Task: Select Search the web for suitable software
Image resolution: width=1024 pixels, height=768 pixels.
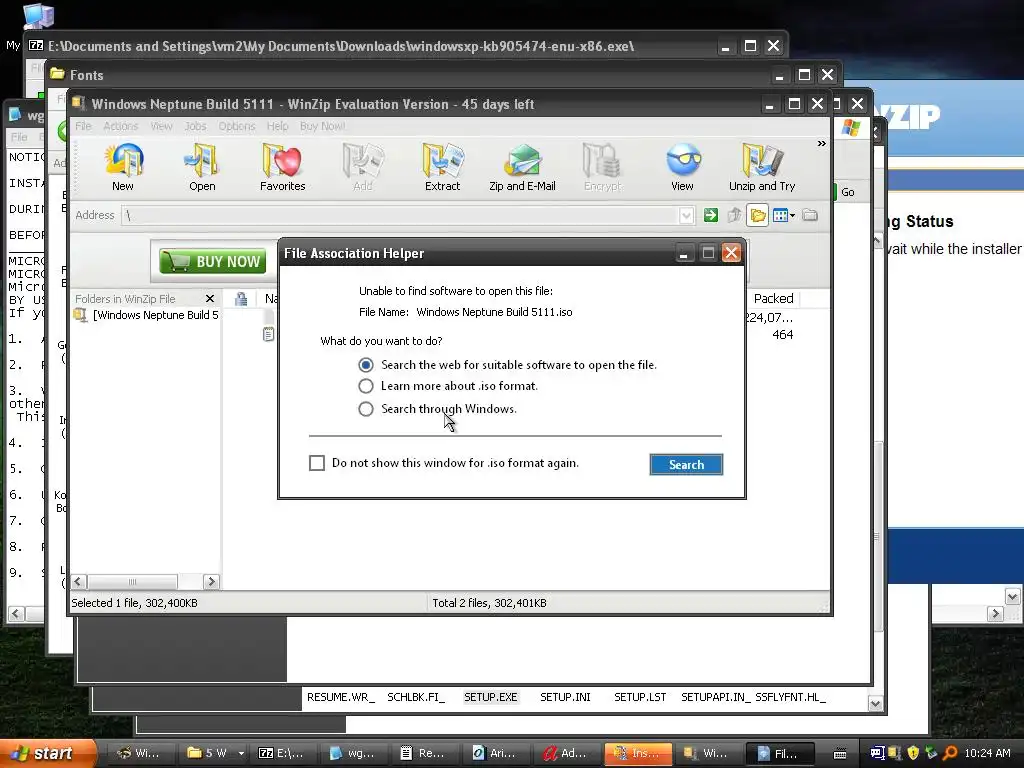Action: click(x=366, y=364)
